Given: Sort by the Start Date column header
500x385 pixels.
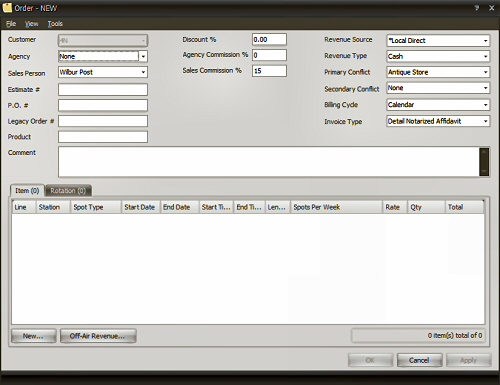Looking at the screenshot, I should [141, 207].
